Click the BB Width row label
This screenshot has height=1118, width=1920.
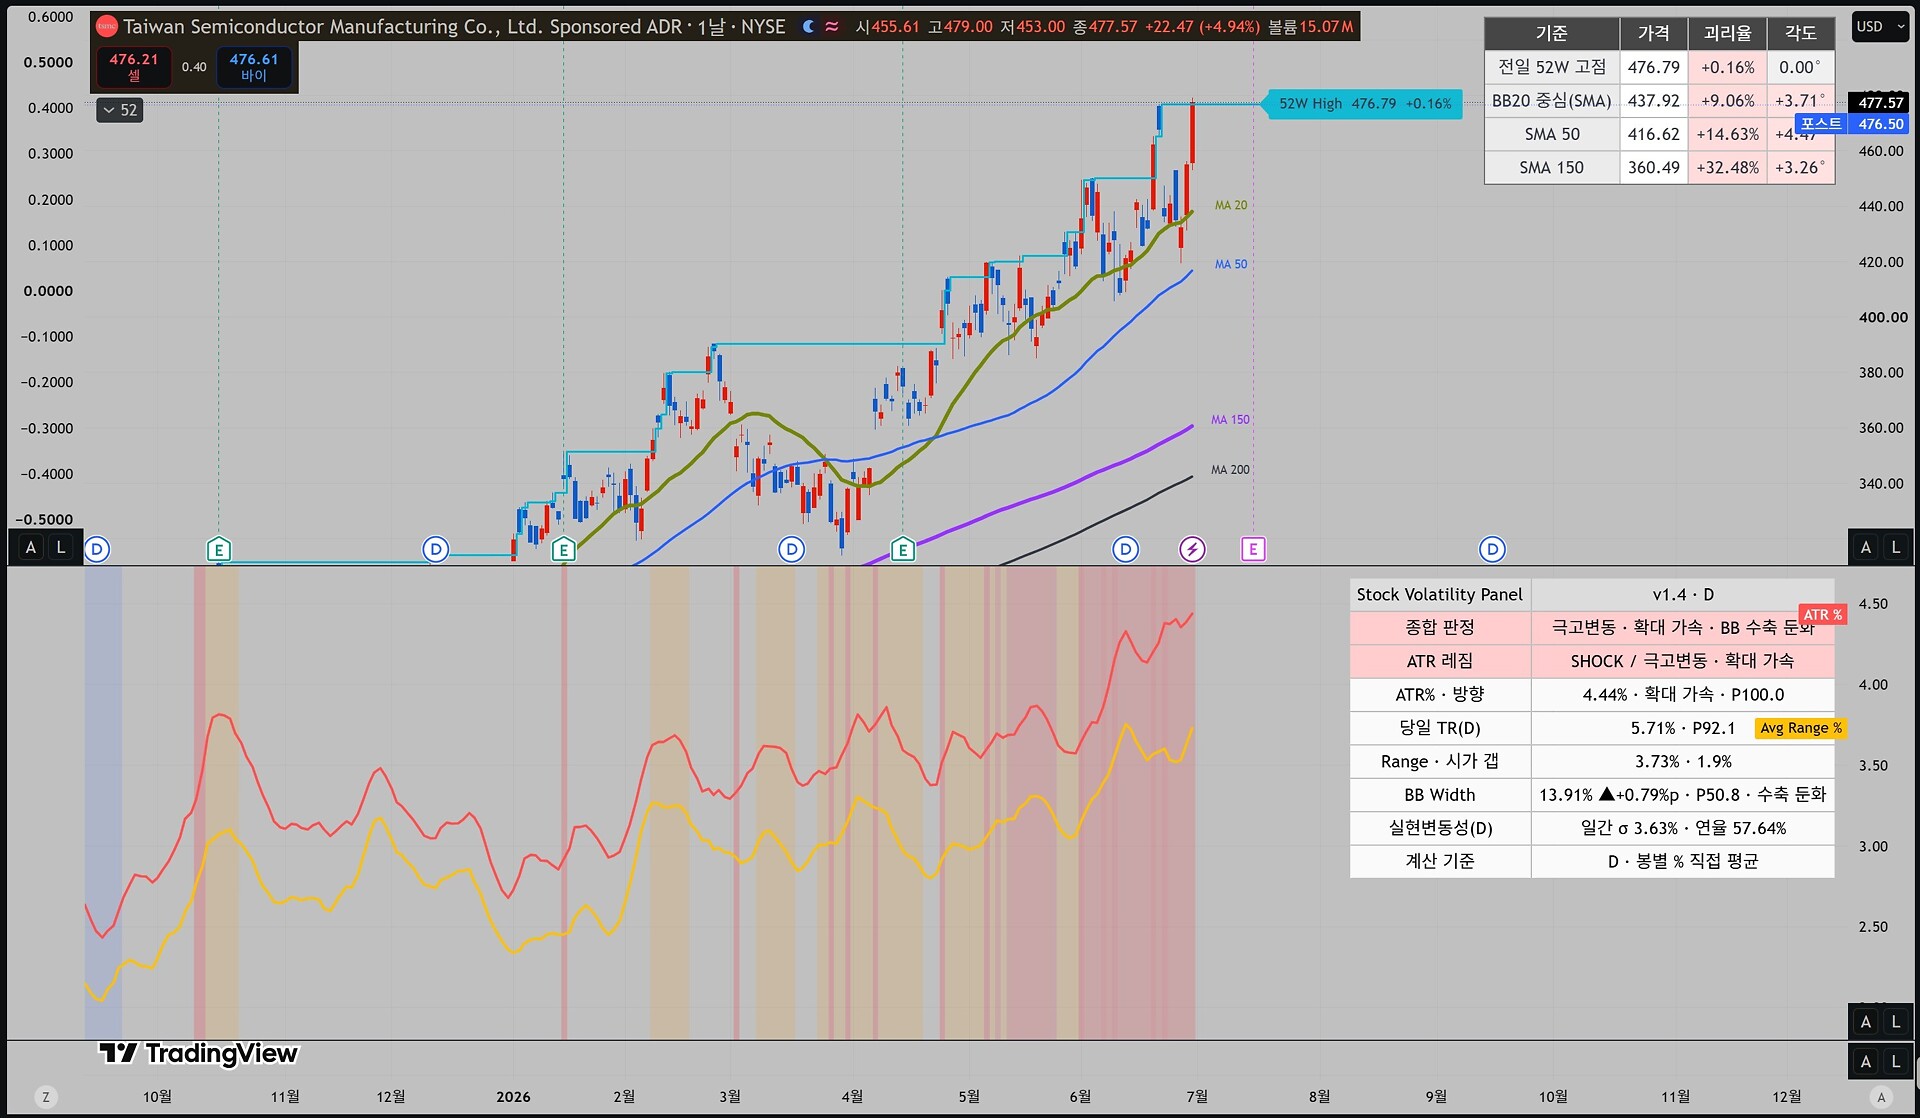point(1440,795)
